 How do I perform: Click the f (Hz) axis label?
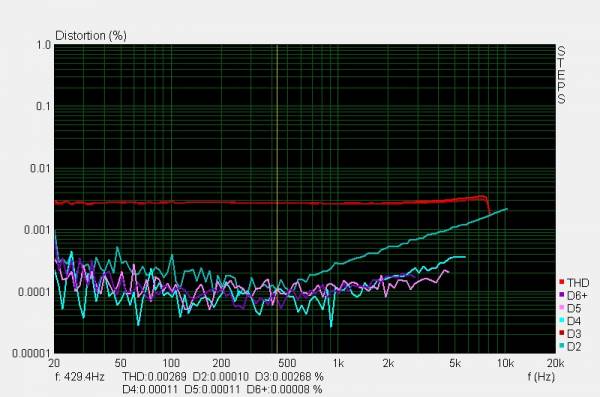pyautogui.click(x=541, y=377)
